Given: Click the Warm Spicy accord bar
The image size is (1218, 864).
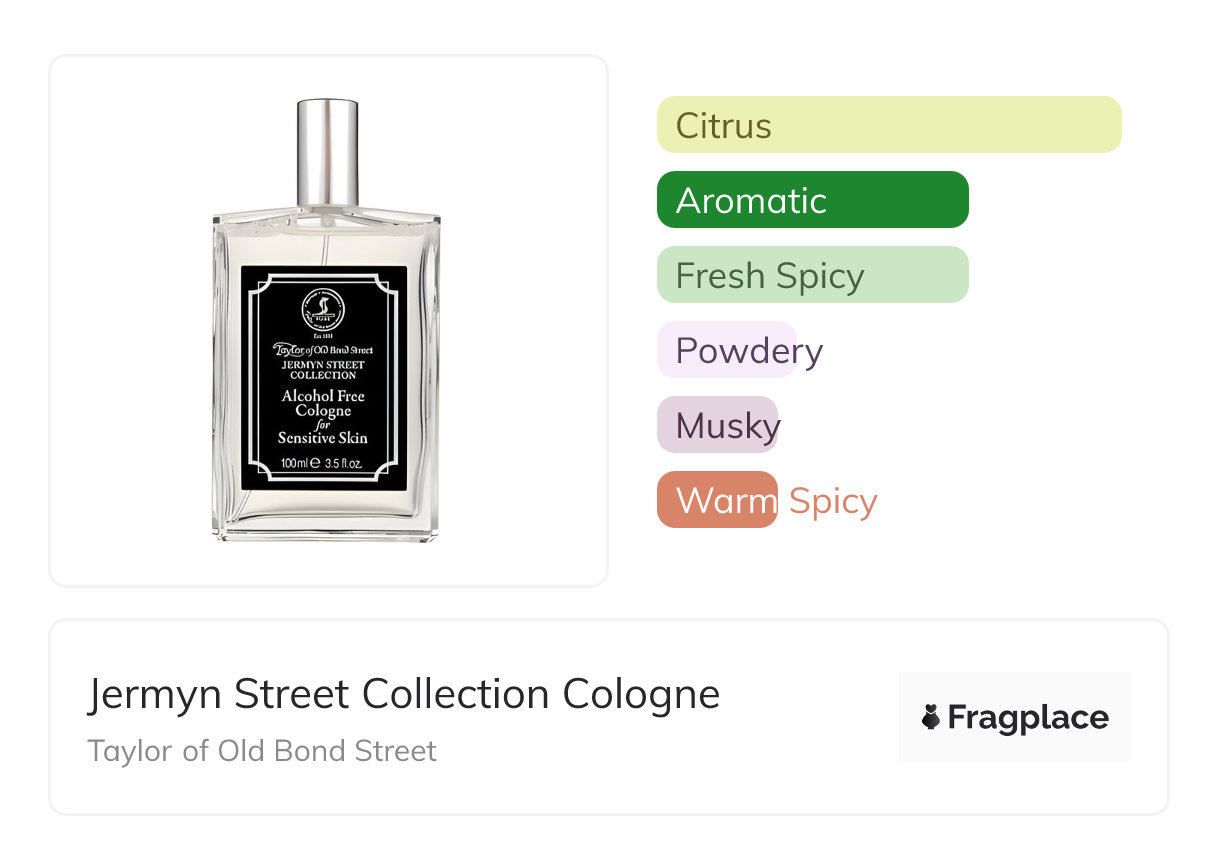Looking at the screenshot, I should point(717,500).
